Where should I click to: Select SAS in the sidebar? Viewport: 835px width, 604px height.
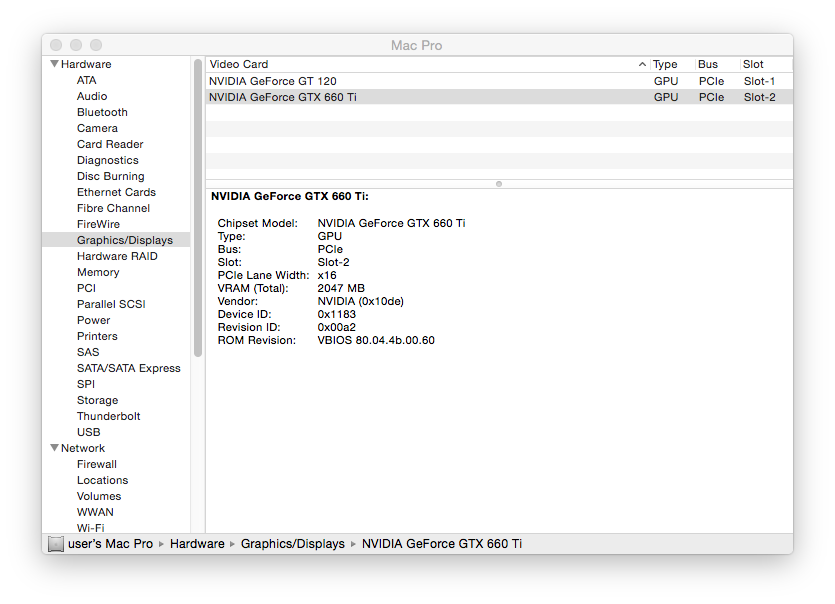point(88,352)
